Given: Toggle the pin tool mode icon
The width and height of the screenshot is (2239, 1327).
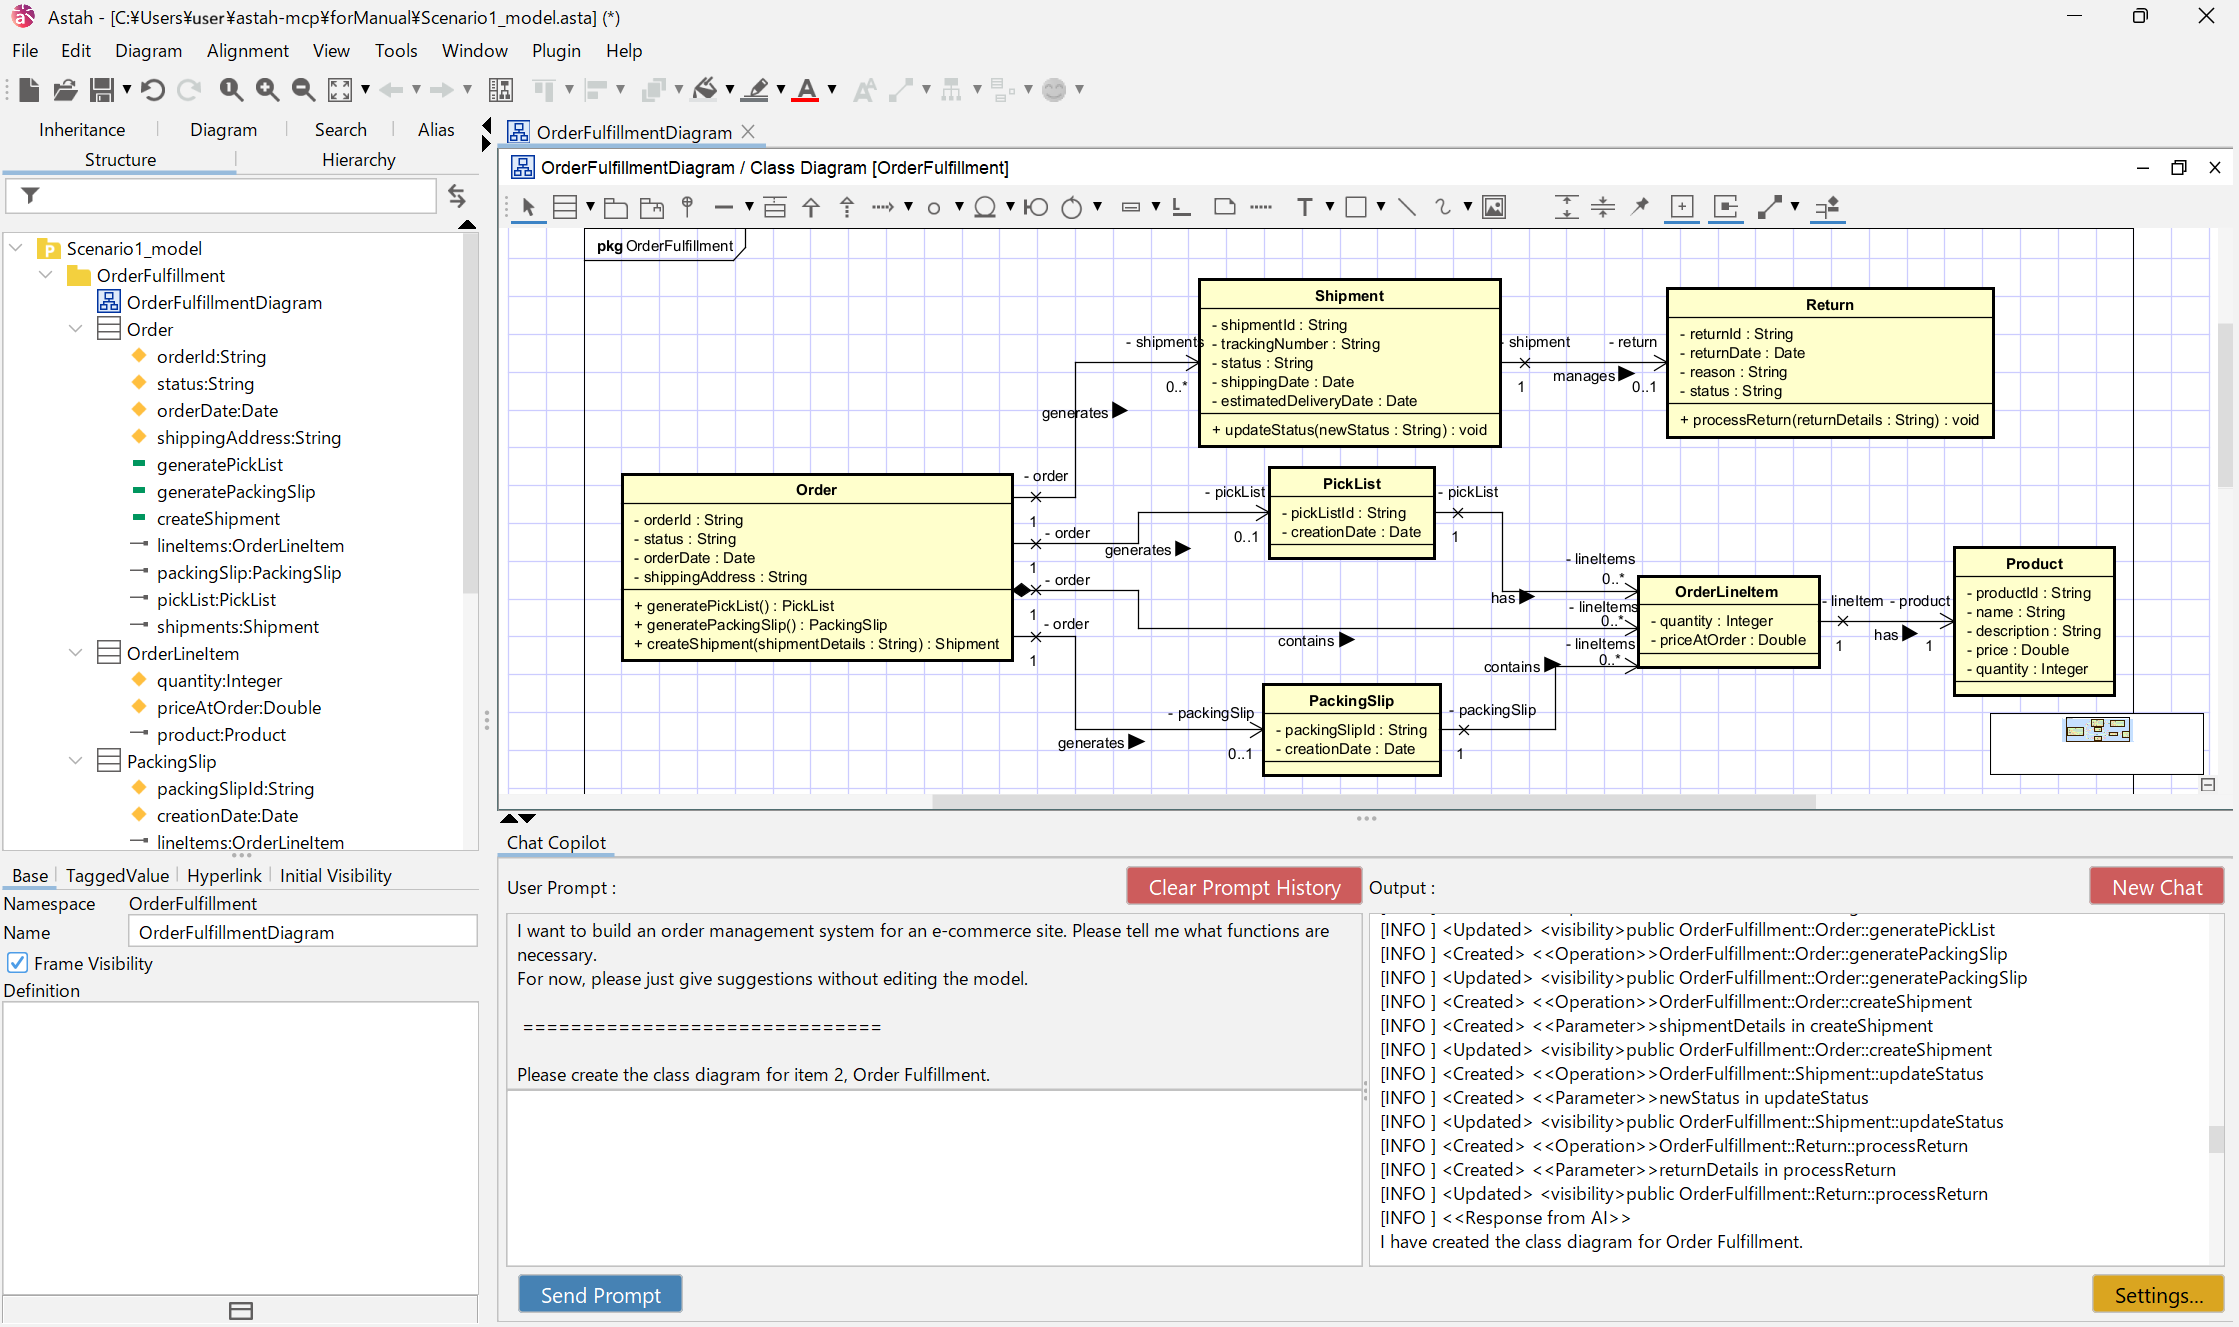Looking at the screenshot, I should 1640,207.
